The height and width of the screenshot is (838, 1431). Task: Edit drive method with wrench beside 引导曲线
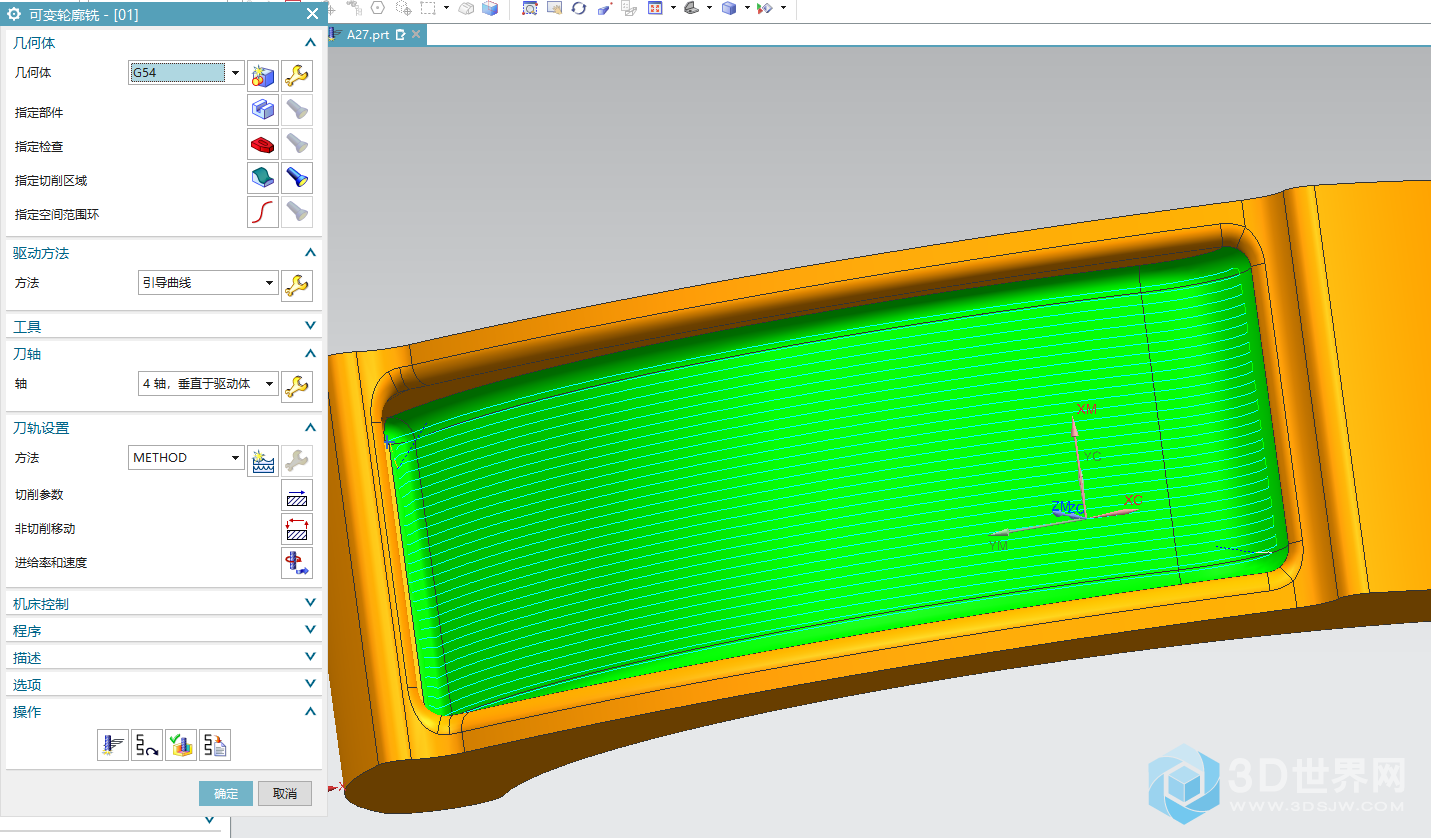tap(297, 286)
